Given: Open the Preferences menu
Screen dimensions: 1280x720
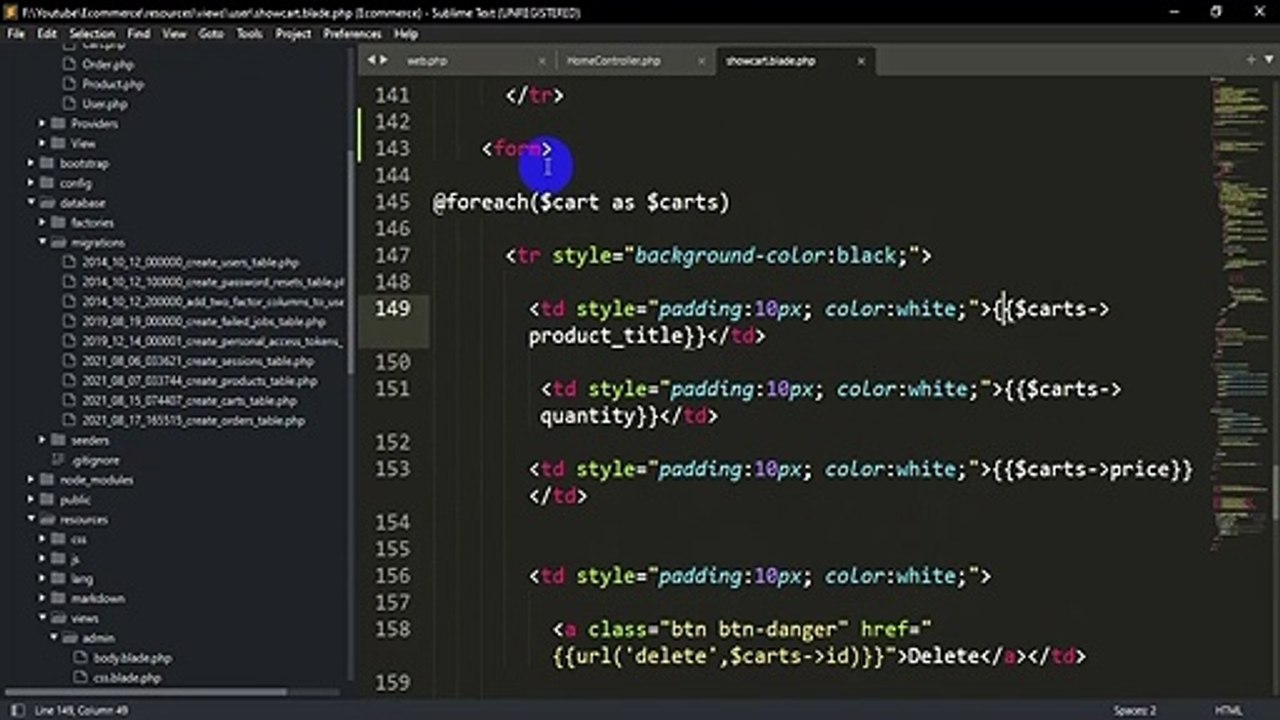Looking at the screenshot, I should click(x=352, y=34).
